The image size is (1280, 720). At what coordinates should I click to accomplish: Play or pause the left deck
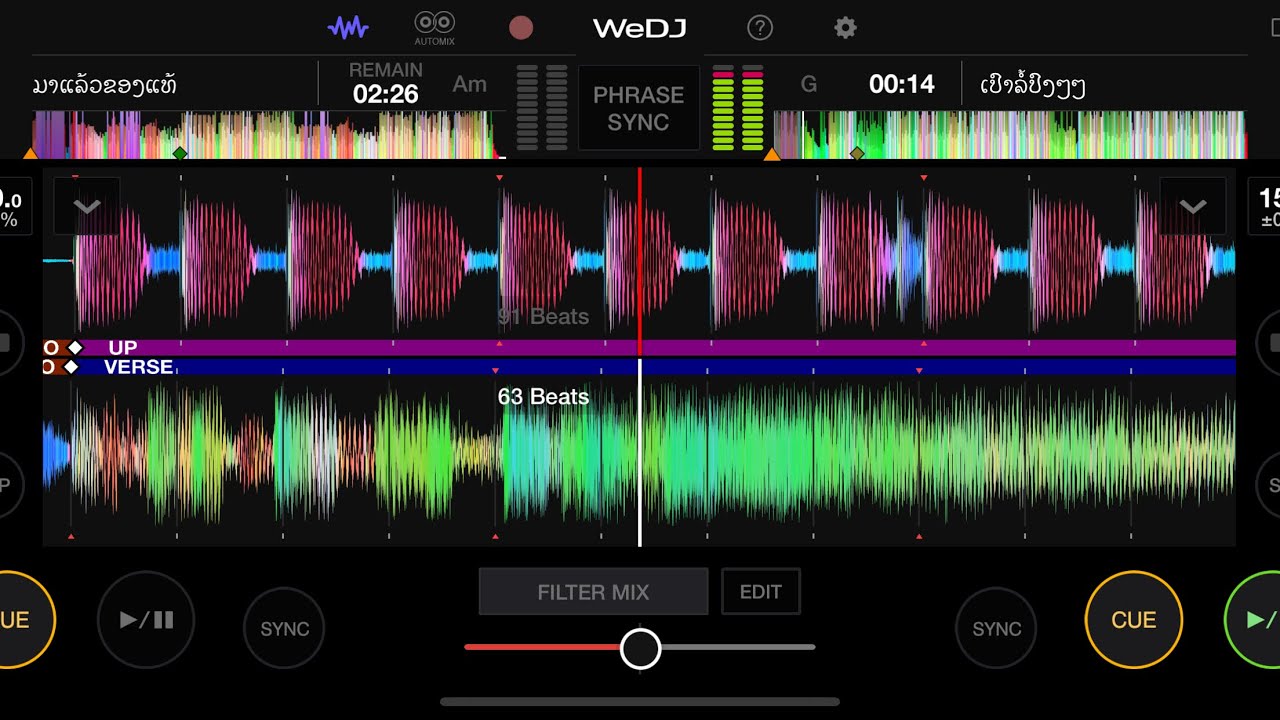(x=146, y=620)
